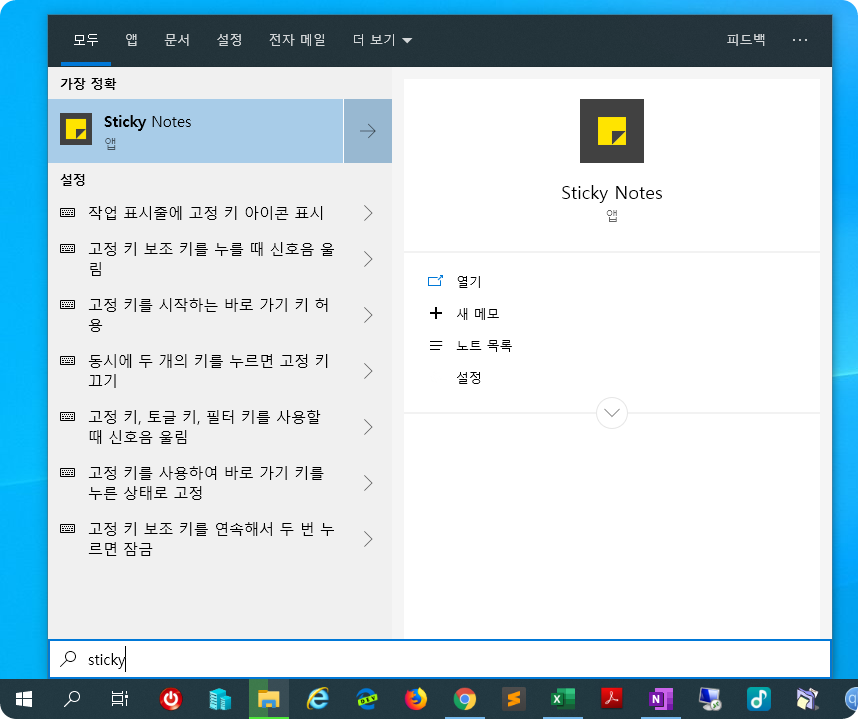The image size is (858, 719).
Task: Click 설정 section heading in results
Action: pos(73,180)
